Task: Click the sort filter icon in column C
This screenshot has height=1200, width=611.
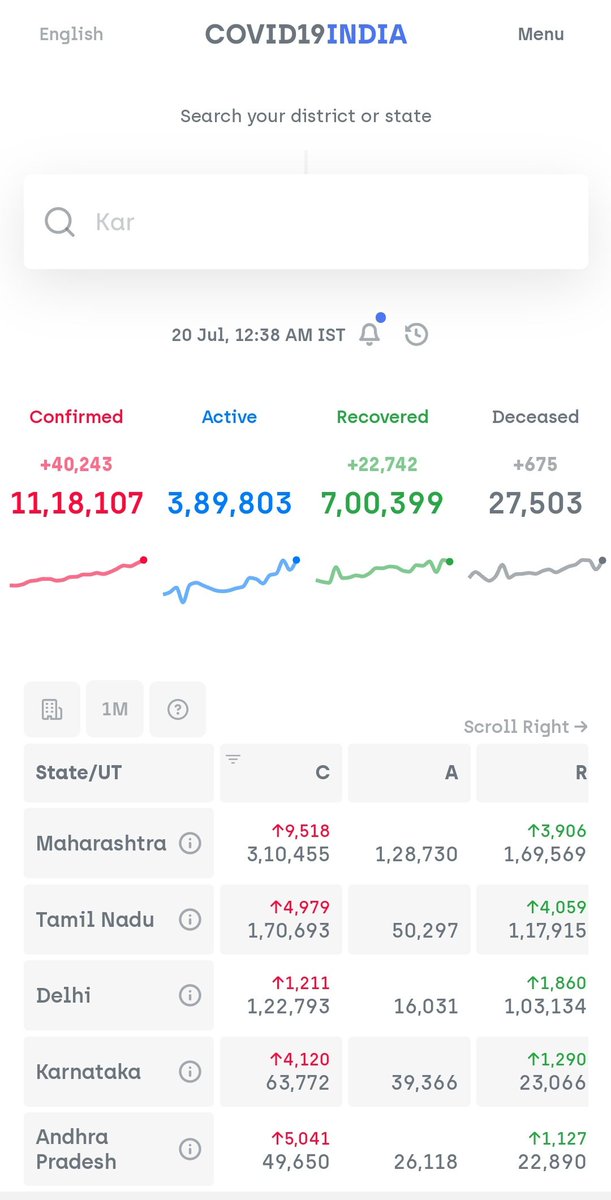Action: (x=233, y=760)
